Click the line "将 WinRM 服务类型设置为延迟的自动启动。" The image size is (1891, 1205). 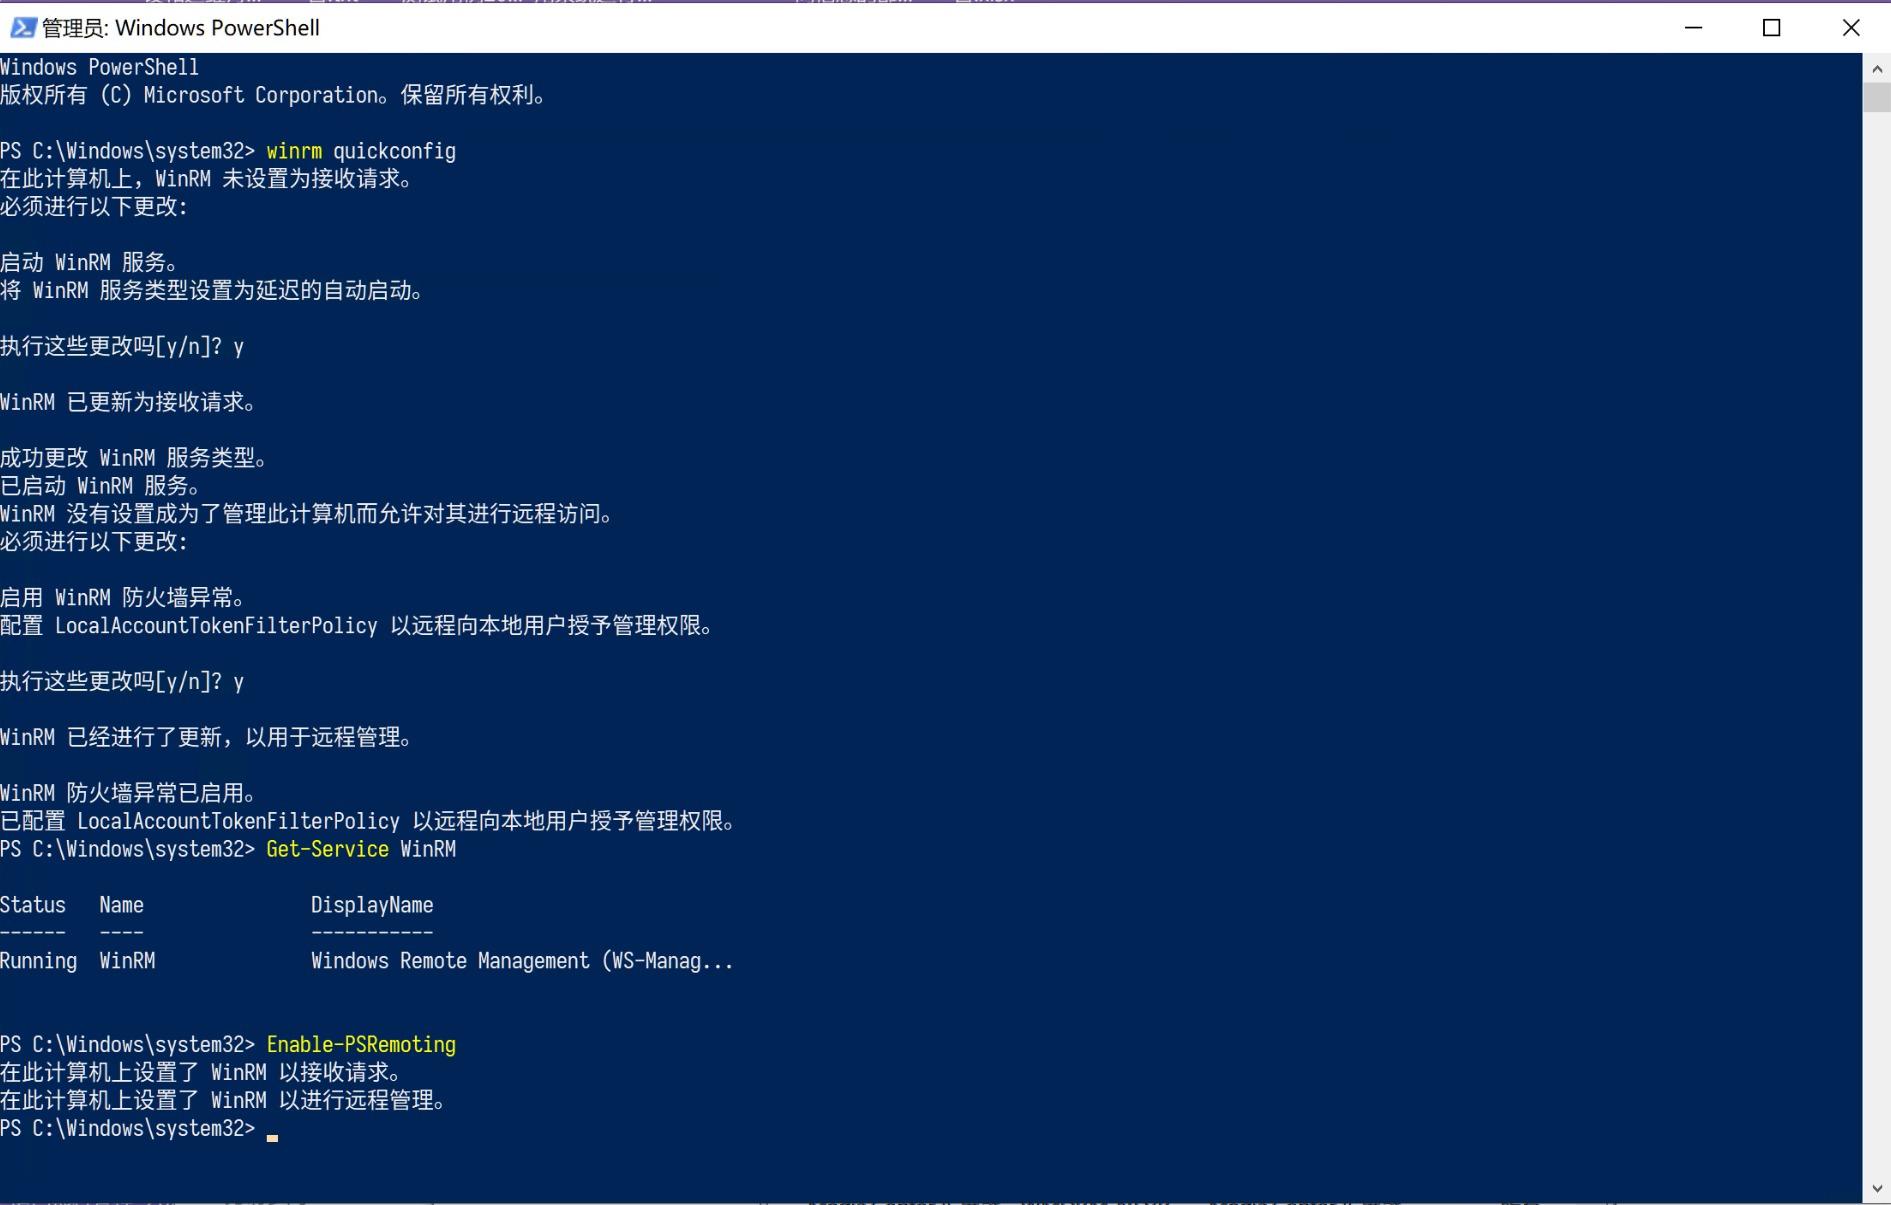click(213, 290)
